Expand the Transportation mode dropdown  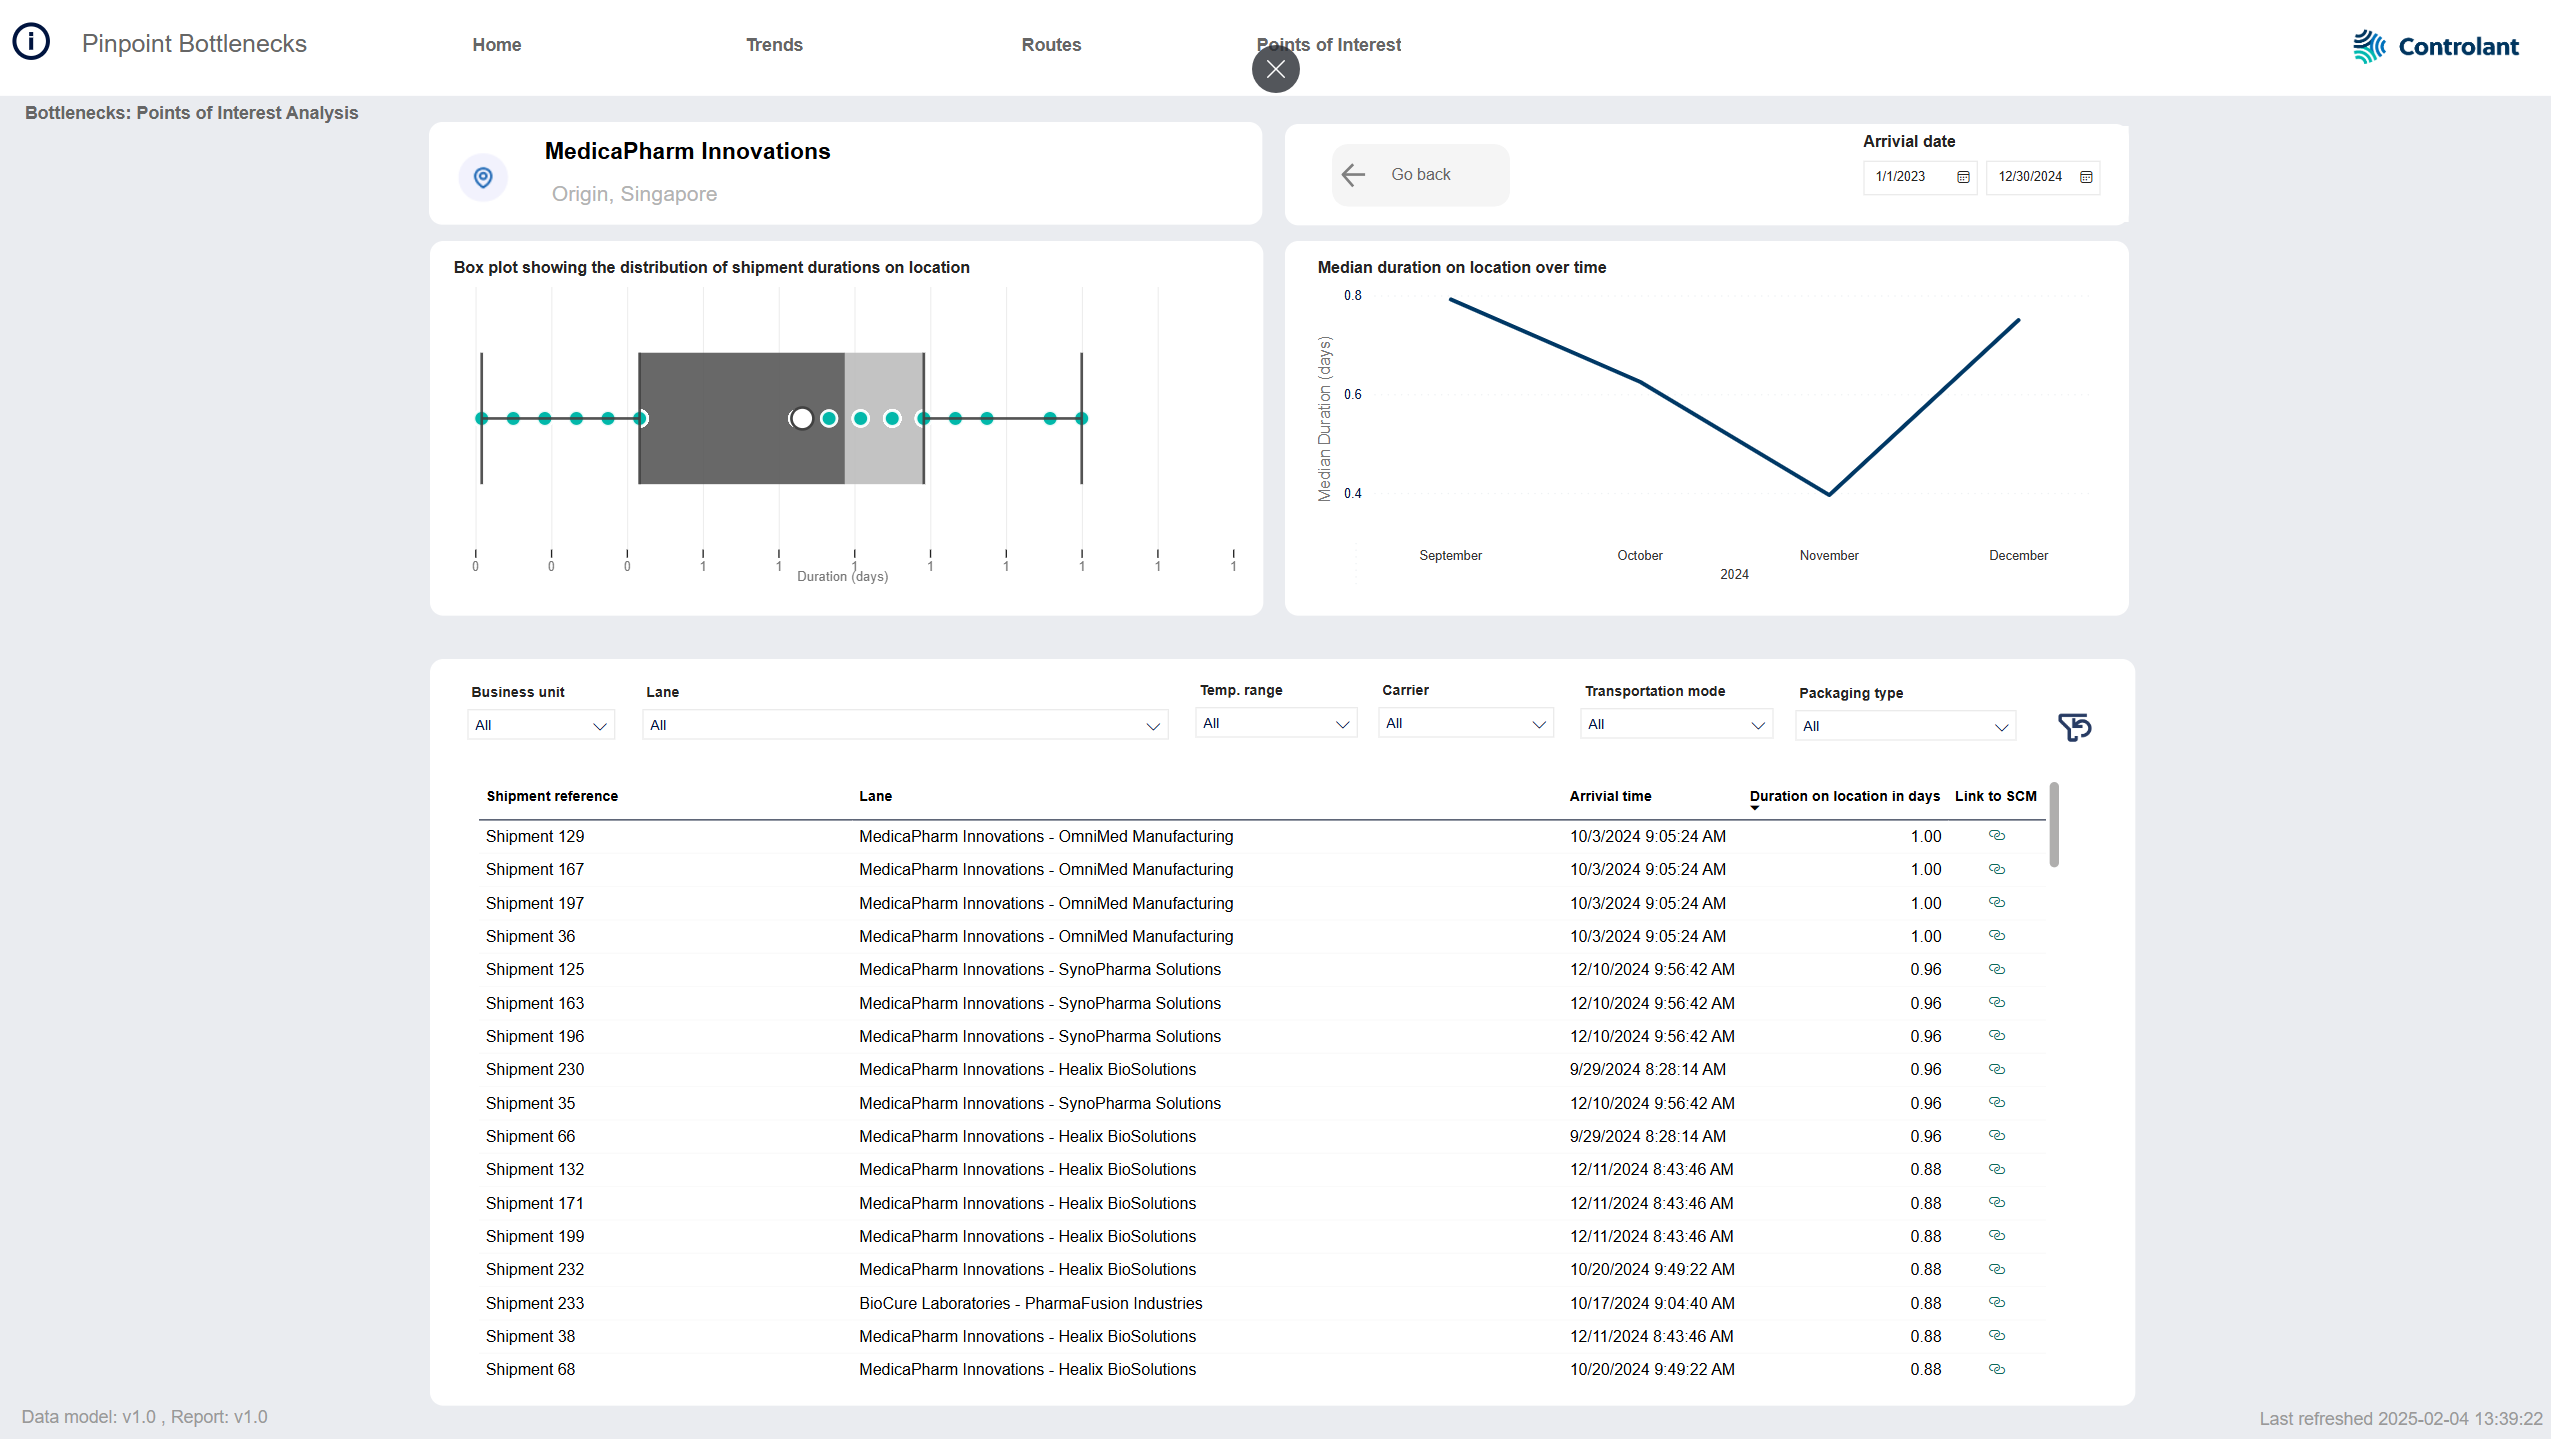click(1676, 724)
